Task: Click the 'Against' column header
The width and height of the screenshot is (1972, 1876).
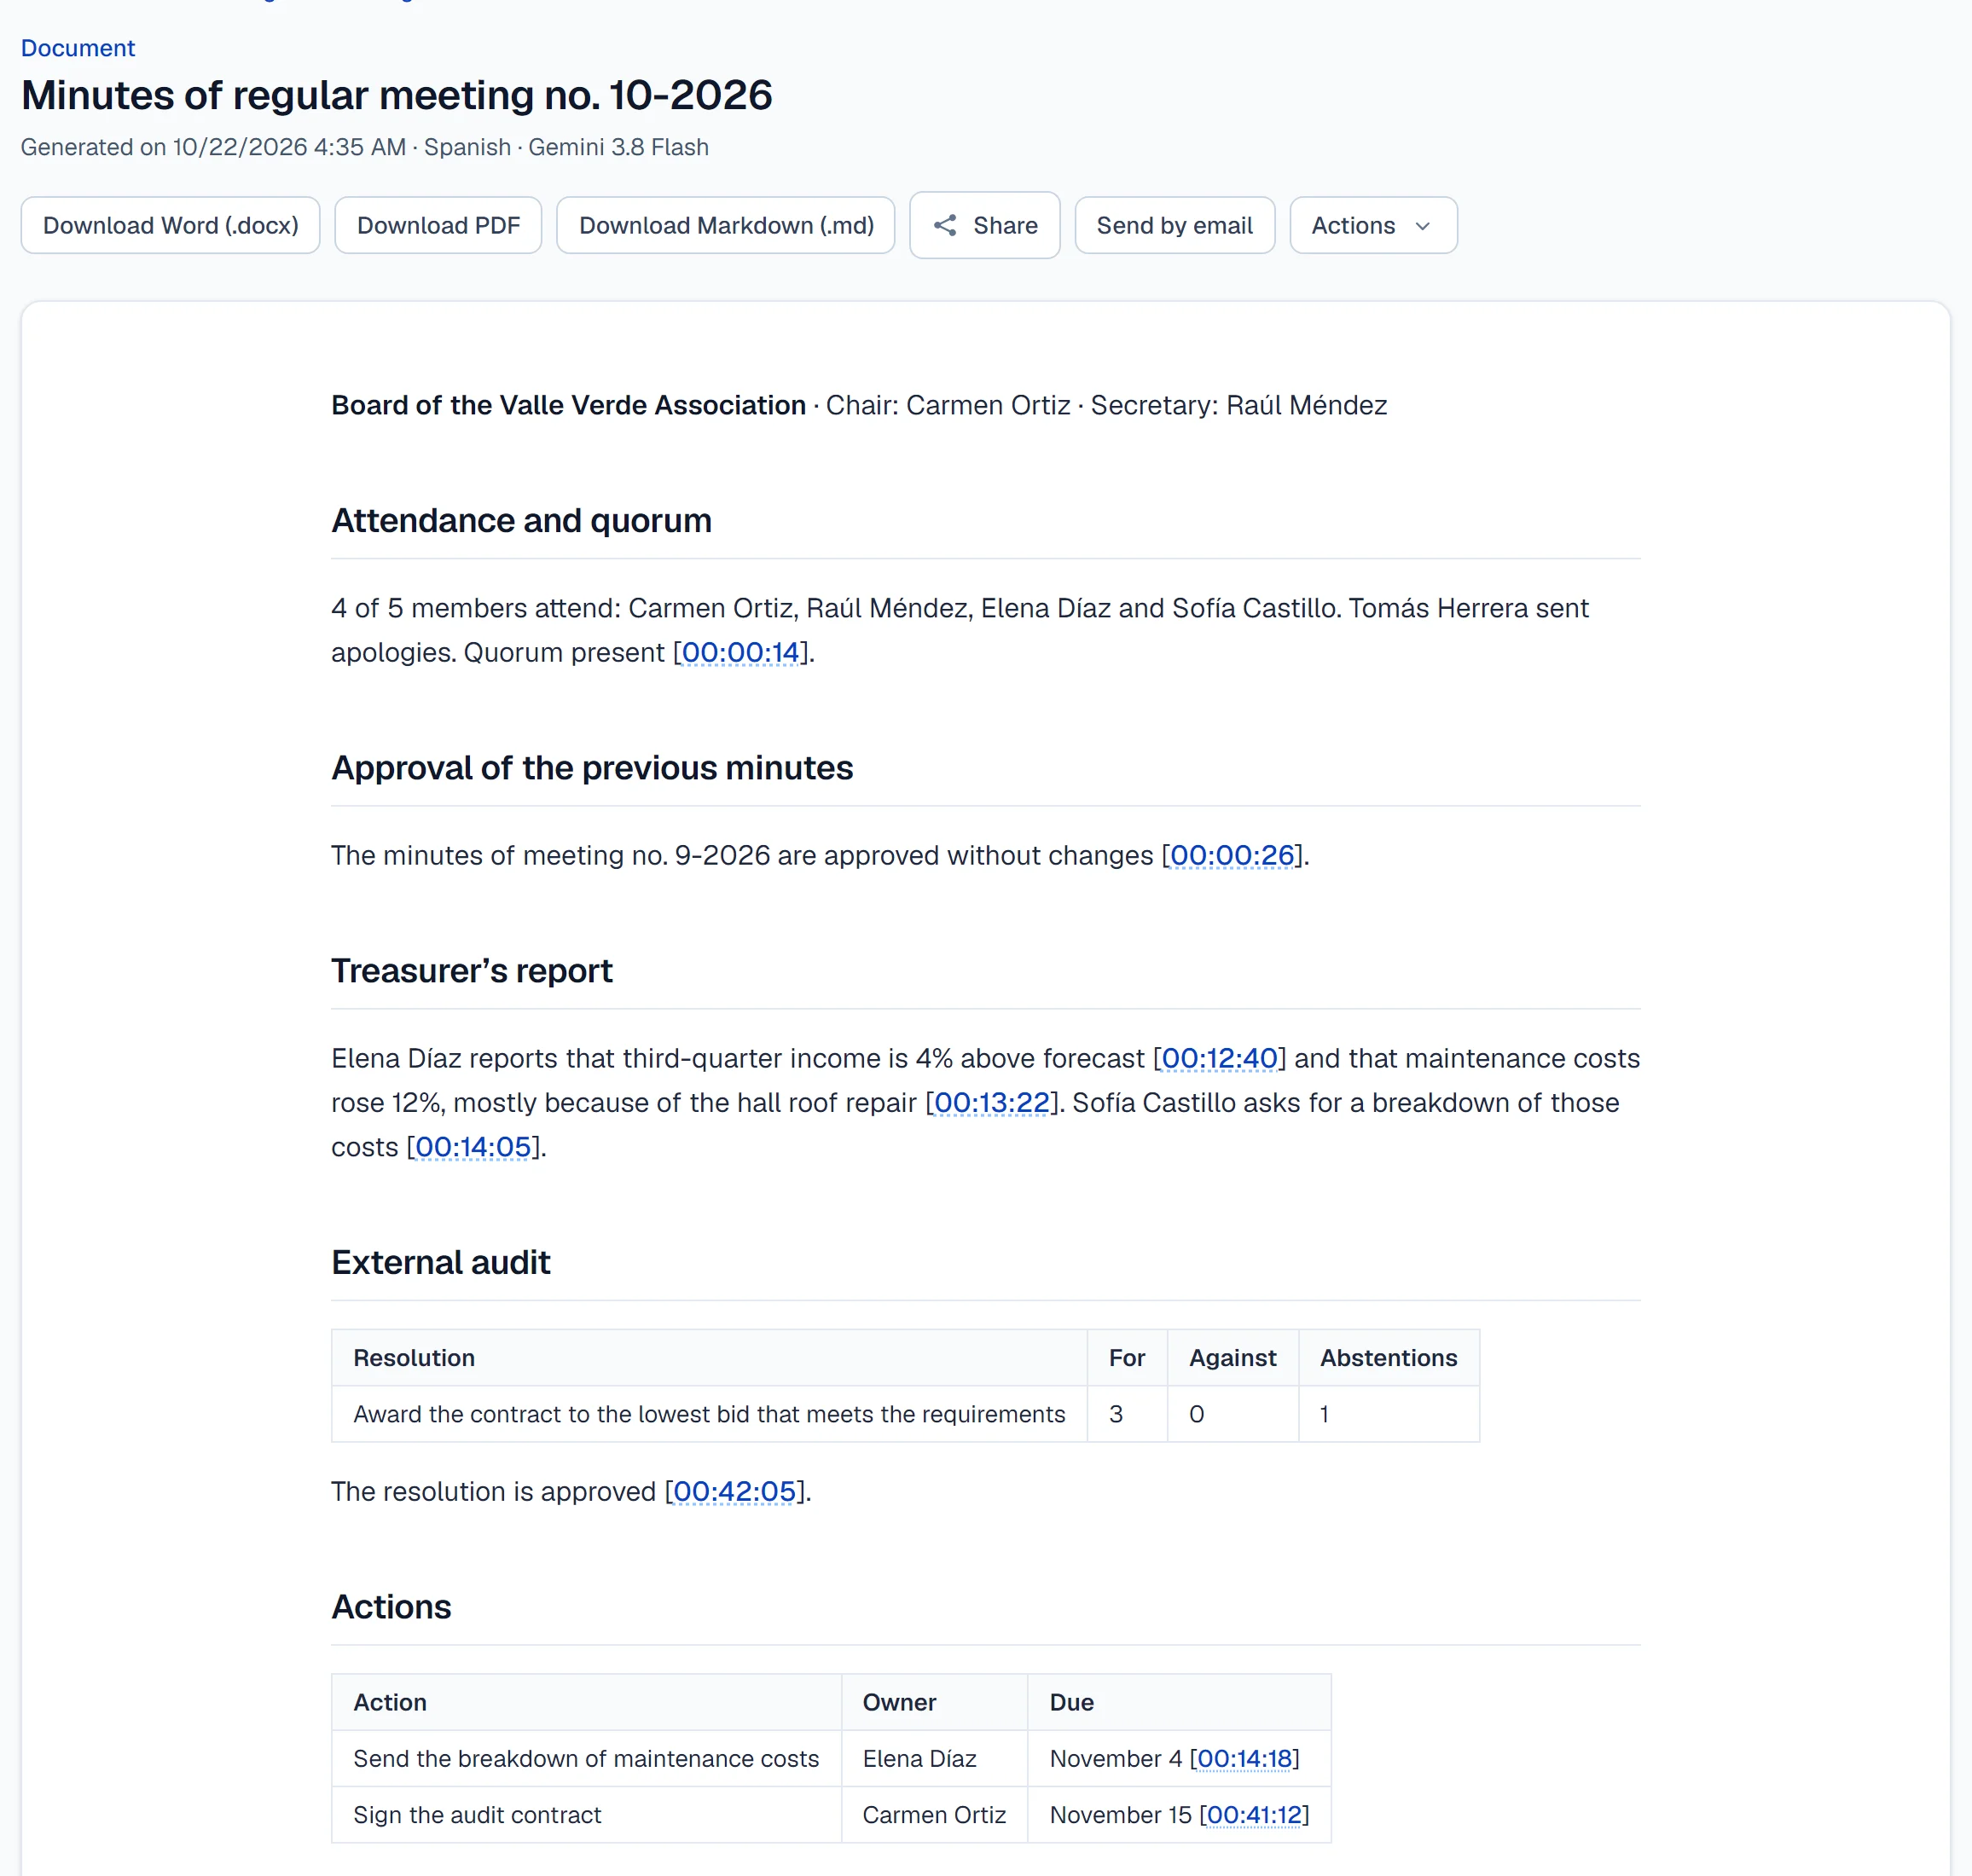Action: point(1232,1357)
